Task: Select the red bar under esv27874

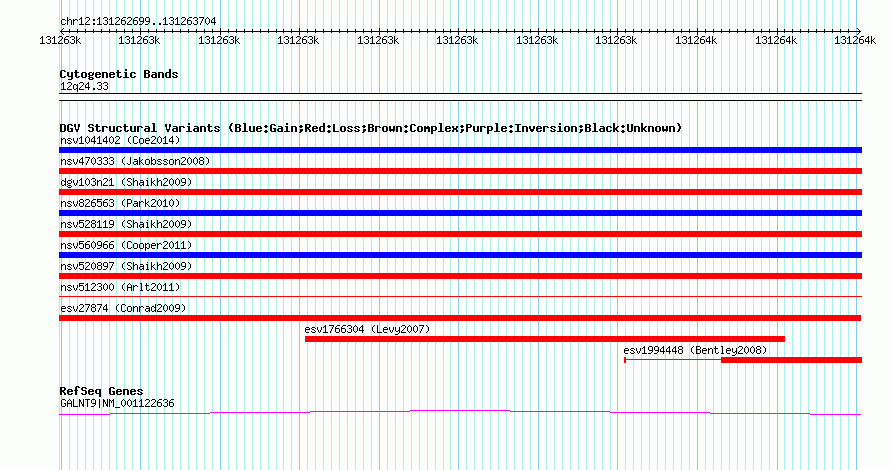Action: [x=460, y=318]
